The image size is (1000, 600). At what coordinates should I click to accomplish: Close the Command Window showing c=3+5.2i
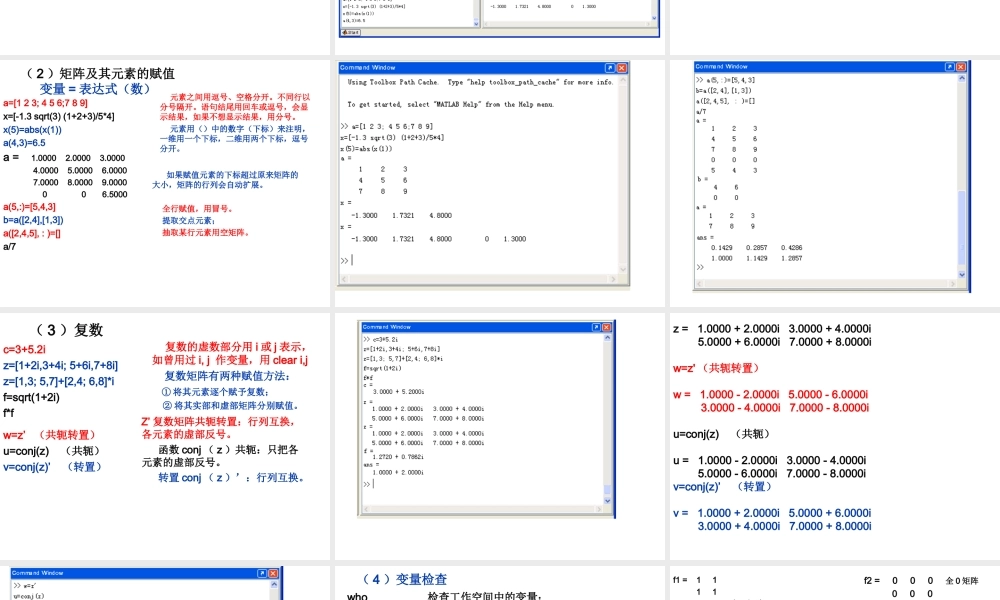point(607,327)
